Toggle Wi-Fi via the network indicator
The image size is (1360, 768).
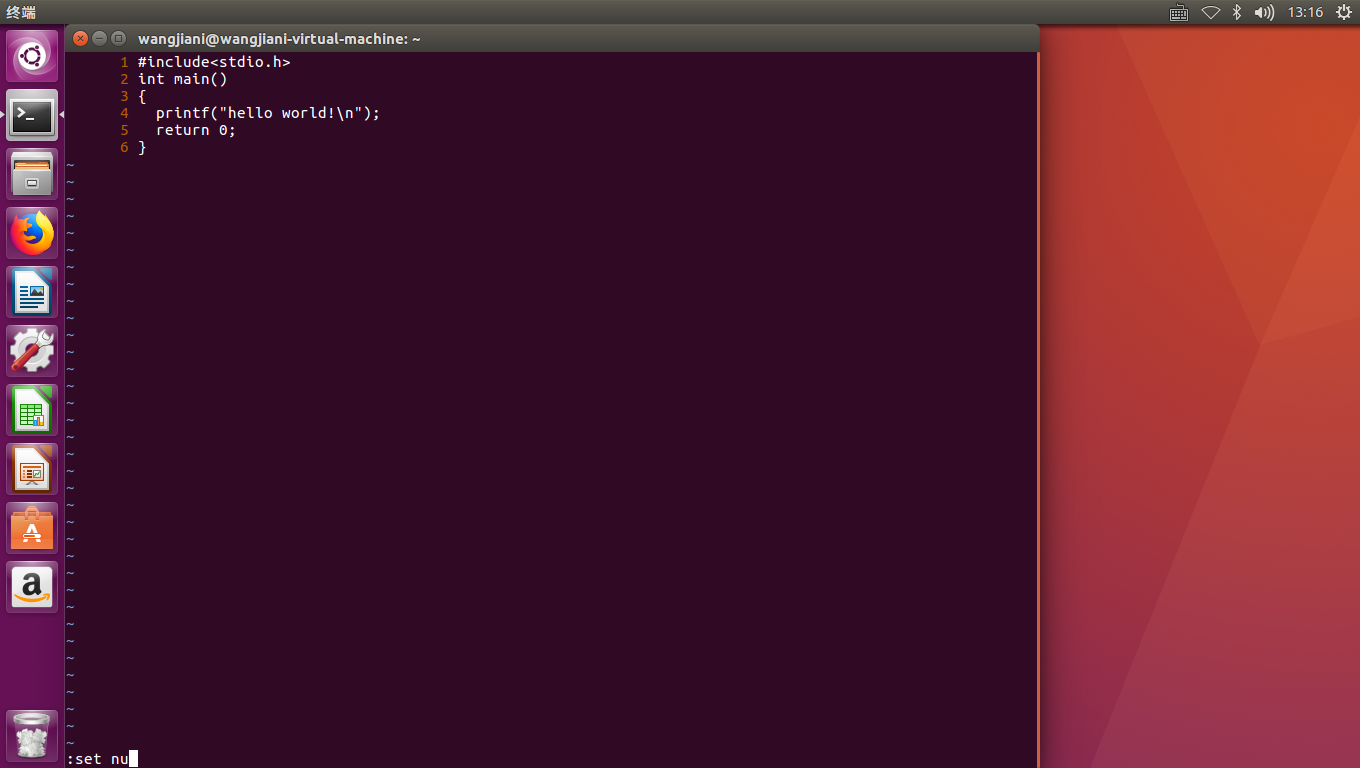[x=1210, y=13]
